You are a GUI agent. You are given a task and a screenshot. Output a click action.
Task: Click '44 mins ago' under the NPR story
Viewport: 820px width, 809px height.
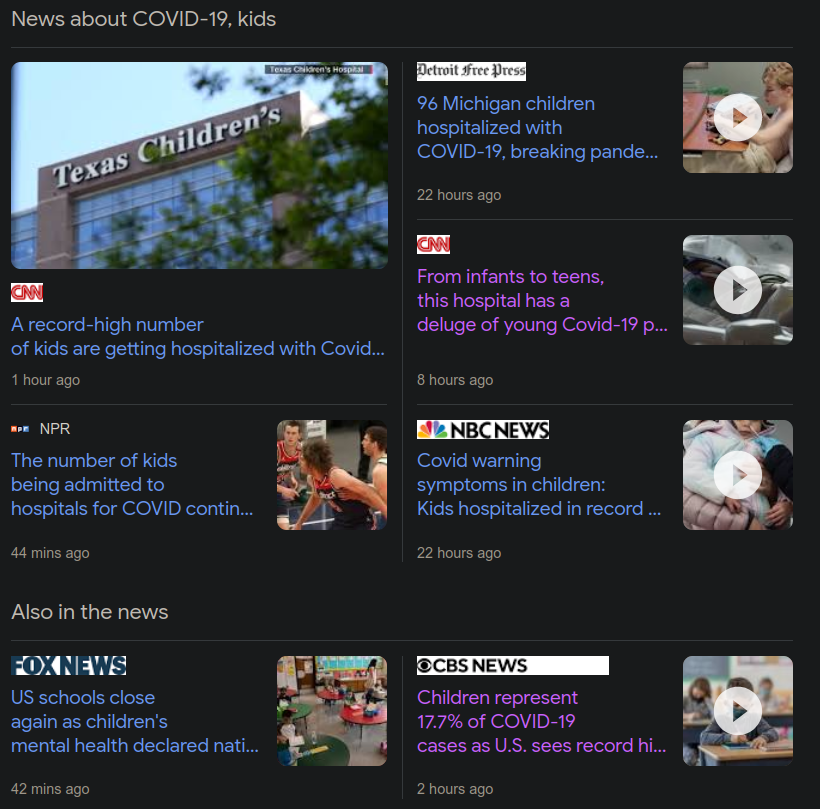coord(50,553)
